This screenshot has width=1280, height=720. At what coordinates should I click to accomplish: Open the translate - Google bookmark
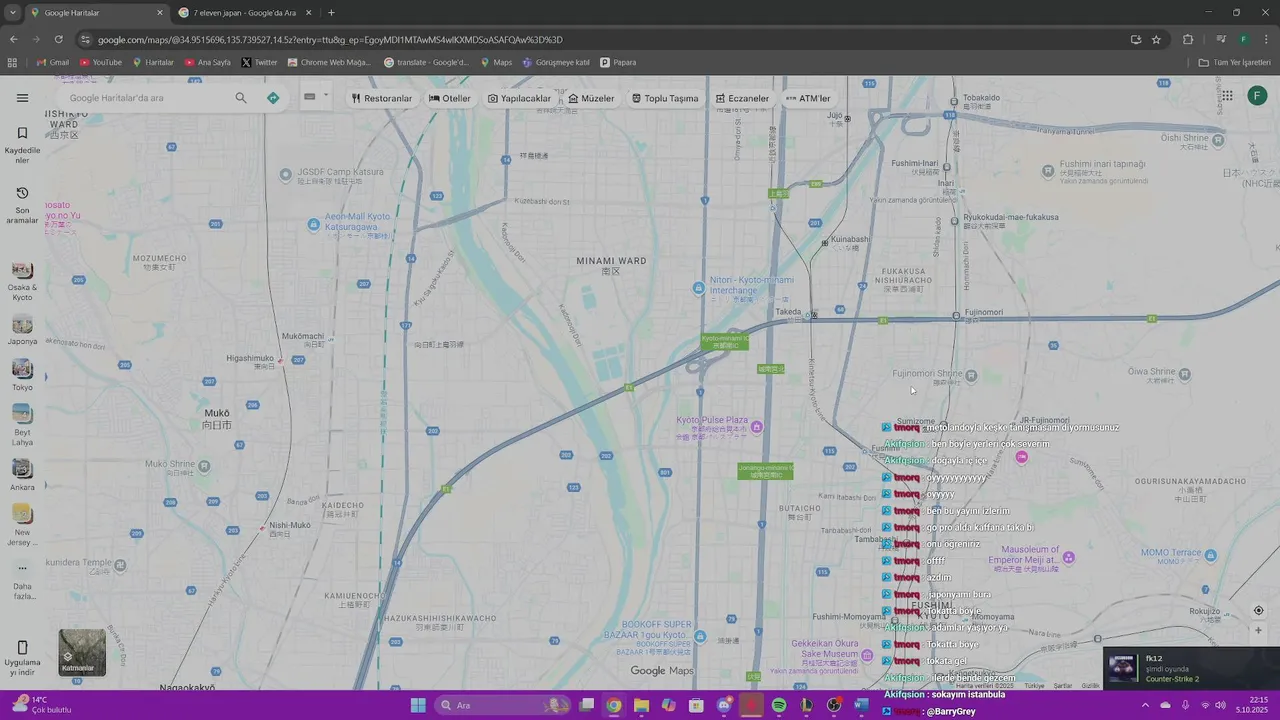click(426, 62)
